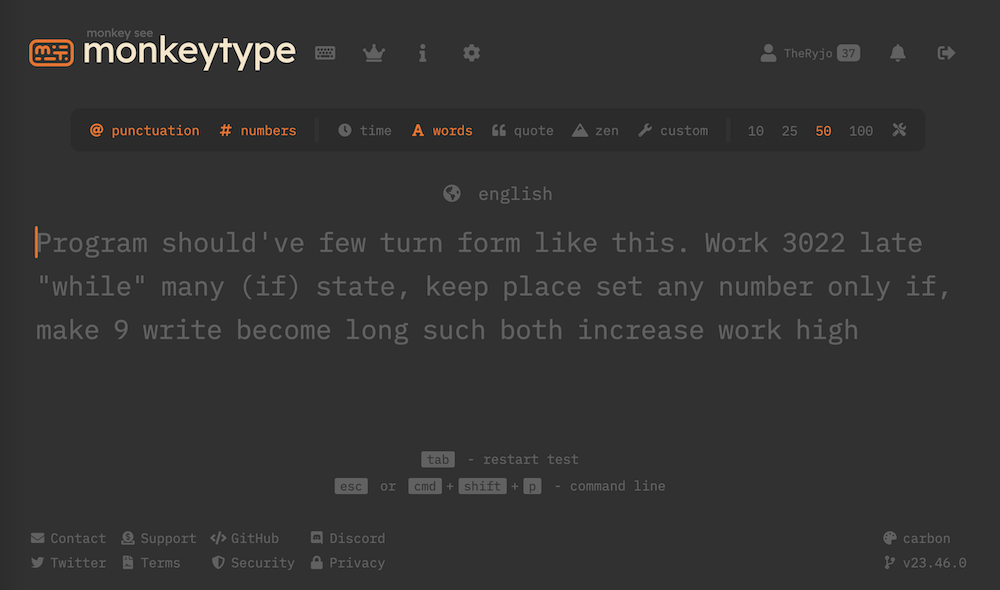Open the Discord link
Screen dimensions: 1000x590
tap(348, 538)
